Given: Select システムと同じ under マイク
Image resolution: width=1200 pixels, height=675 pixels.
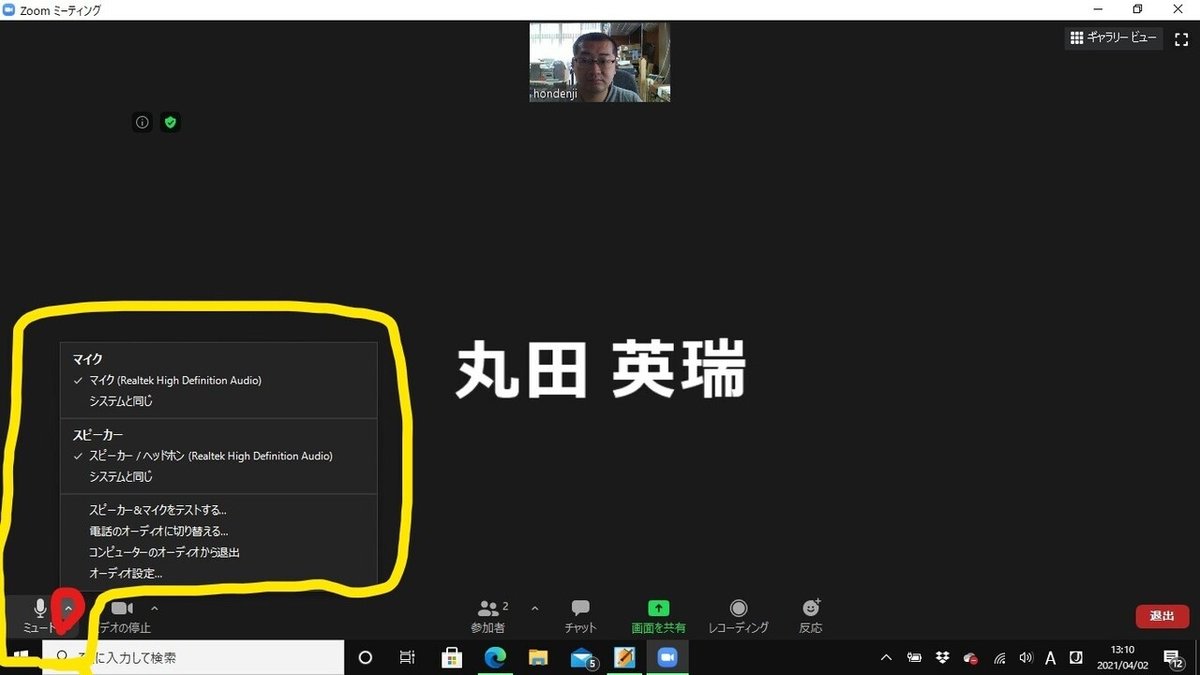Looking at the screenshot, I should click(x=122, y=400).
